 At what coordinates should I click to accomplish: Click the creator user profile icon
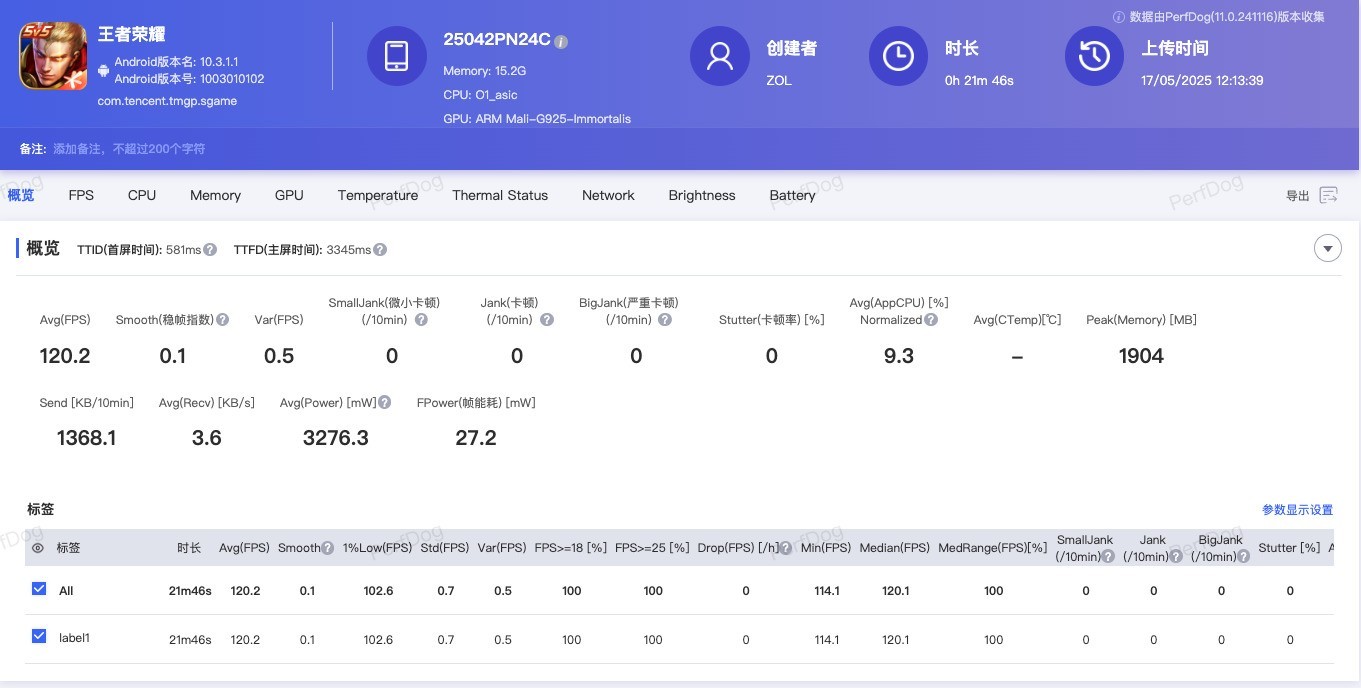719,56
